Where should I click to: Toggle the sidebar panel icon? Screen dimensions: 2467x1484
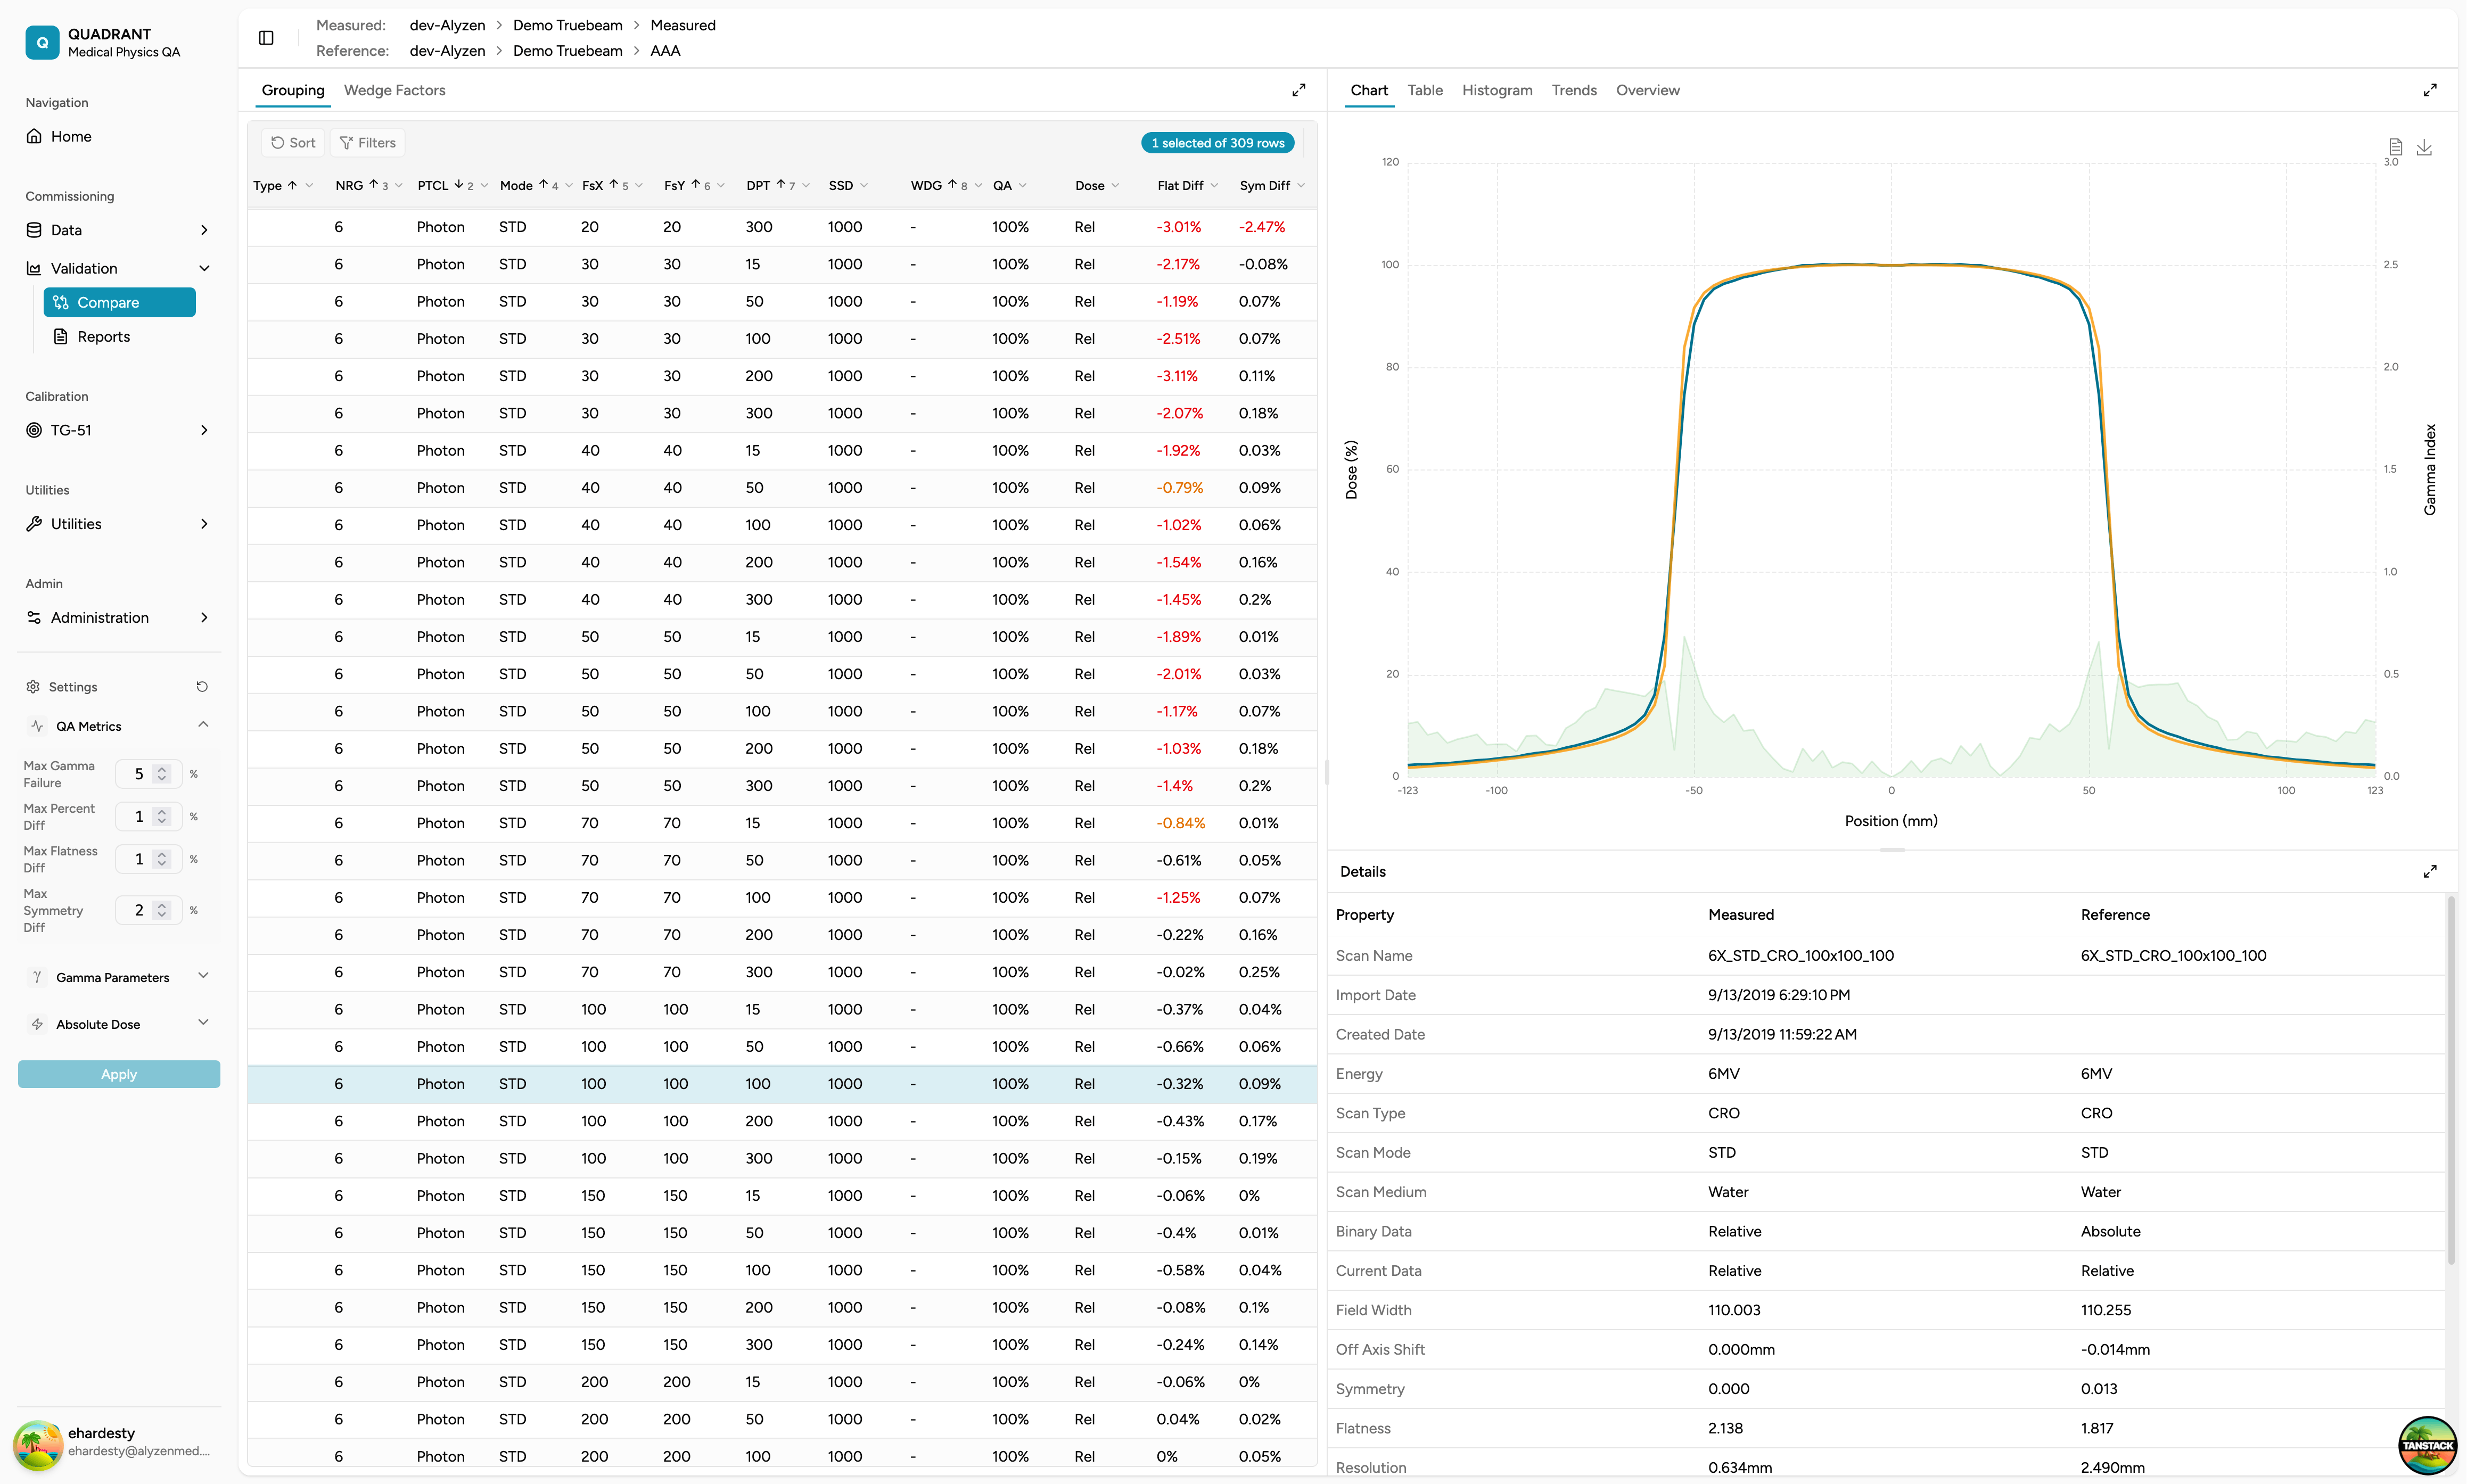pyautogui.click(x=266, y=38)
